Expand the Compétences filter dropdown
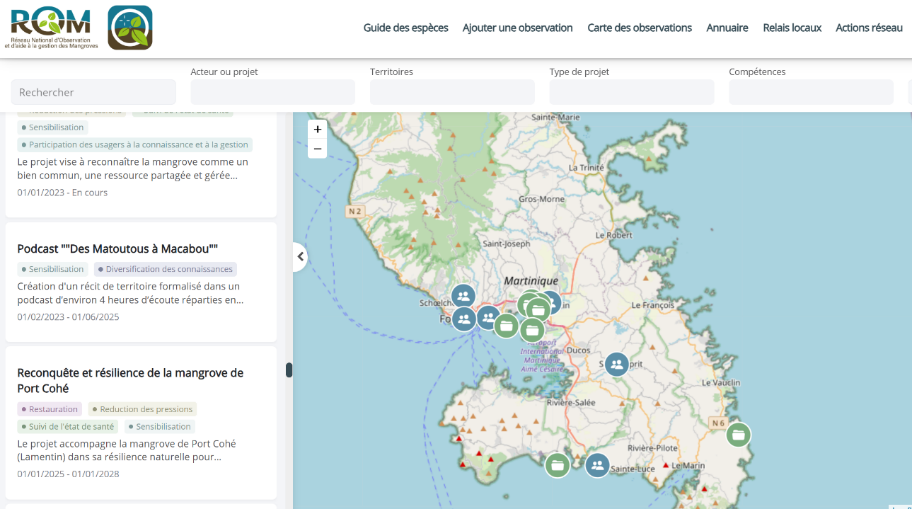 click(x=810, y=92)
